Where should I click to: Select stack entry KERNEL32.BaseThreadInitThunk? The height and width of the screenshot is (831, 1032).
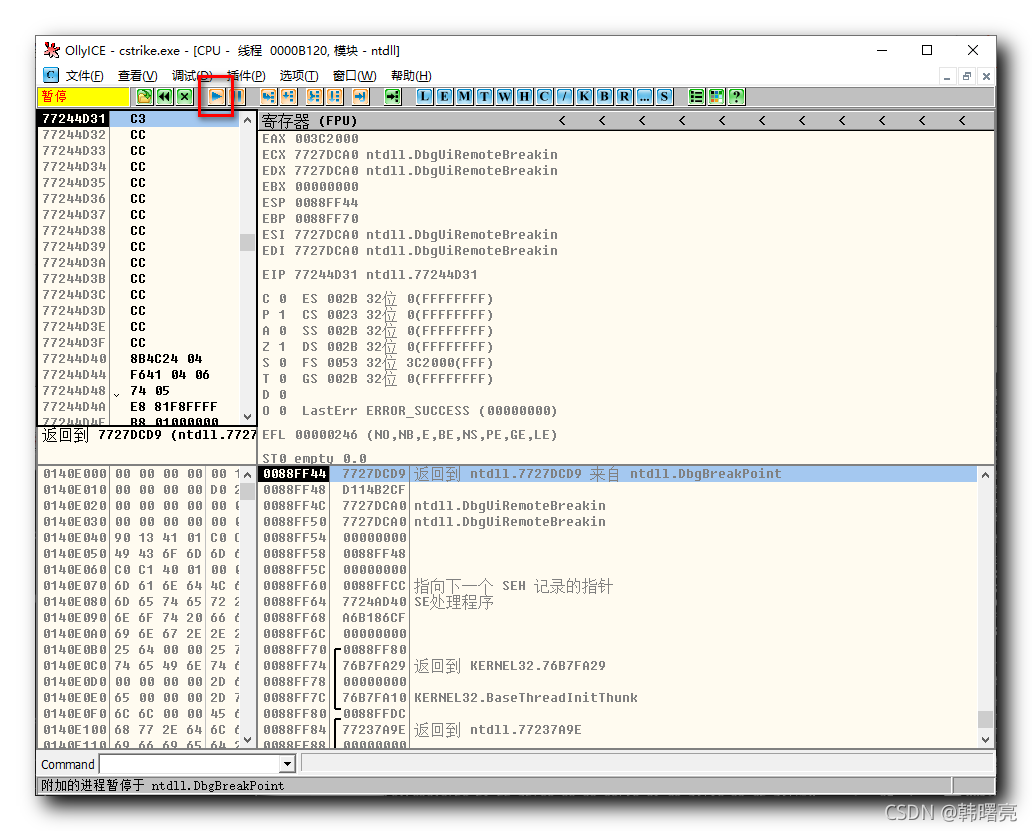pyautogui.click(x=526, y=697)
